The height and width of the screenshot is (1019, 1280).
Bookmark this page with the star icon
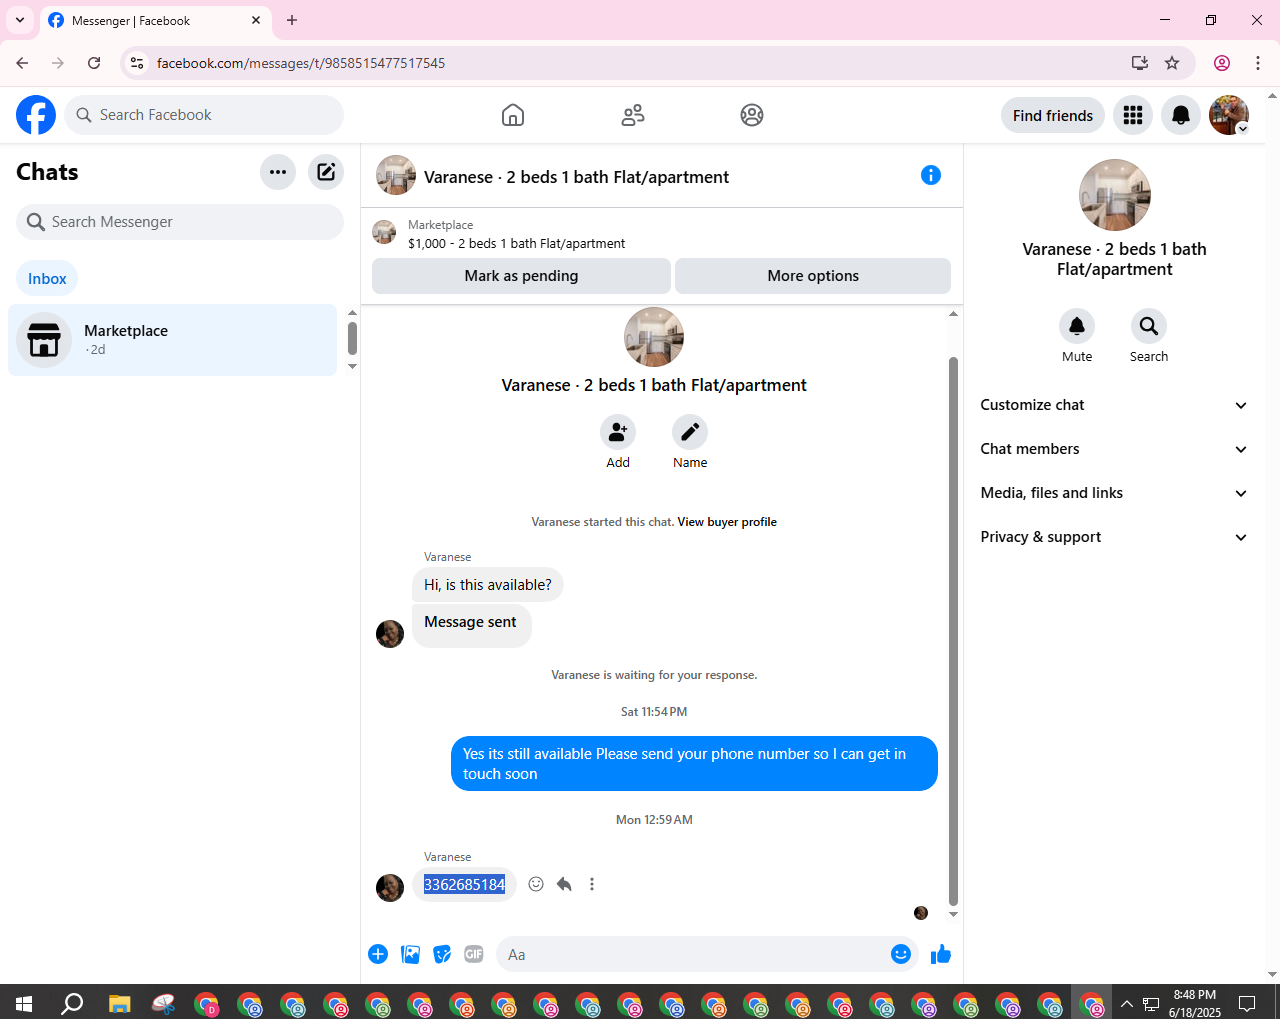[x=1172, y=63]
